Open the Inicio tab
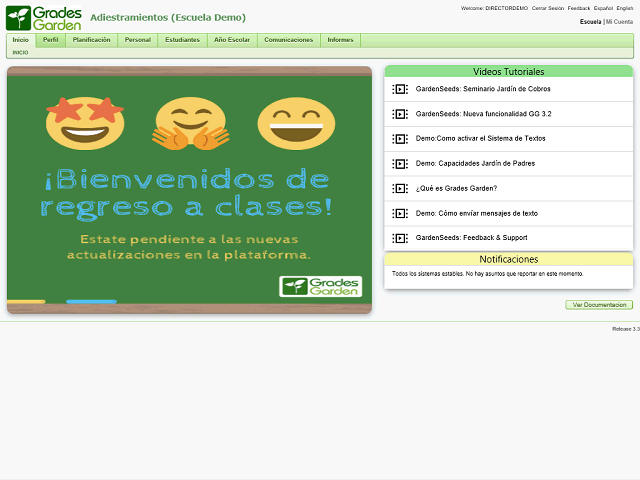 point(20,40)
